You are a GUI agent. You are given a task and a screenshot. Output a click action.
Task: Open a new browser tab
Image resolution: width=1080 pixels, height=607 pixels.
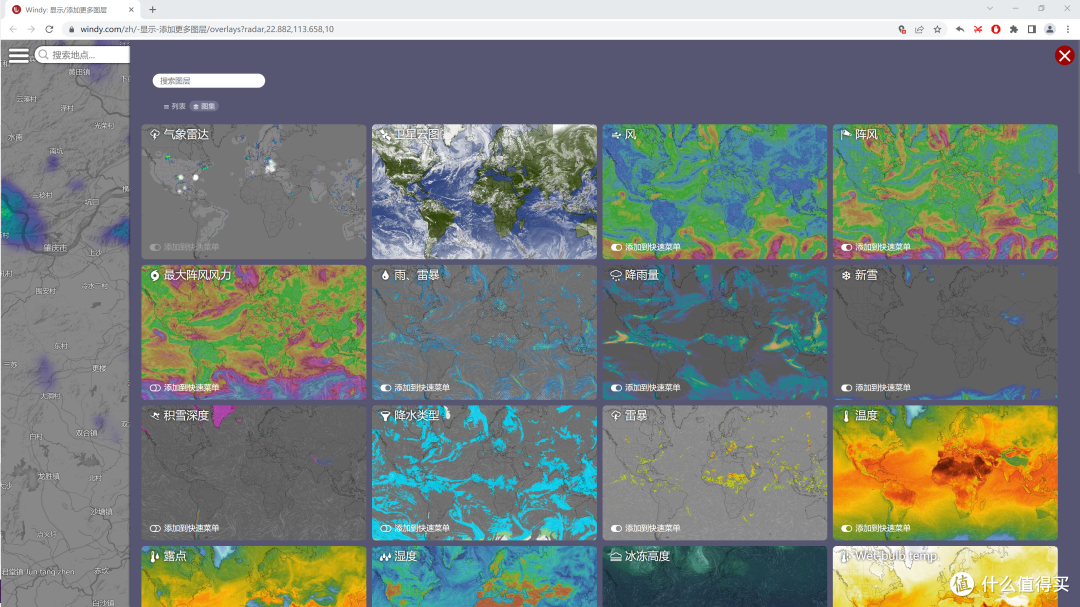[x=152, y=10]
